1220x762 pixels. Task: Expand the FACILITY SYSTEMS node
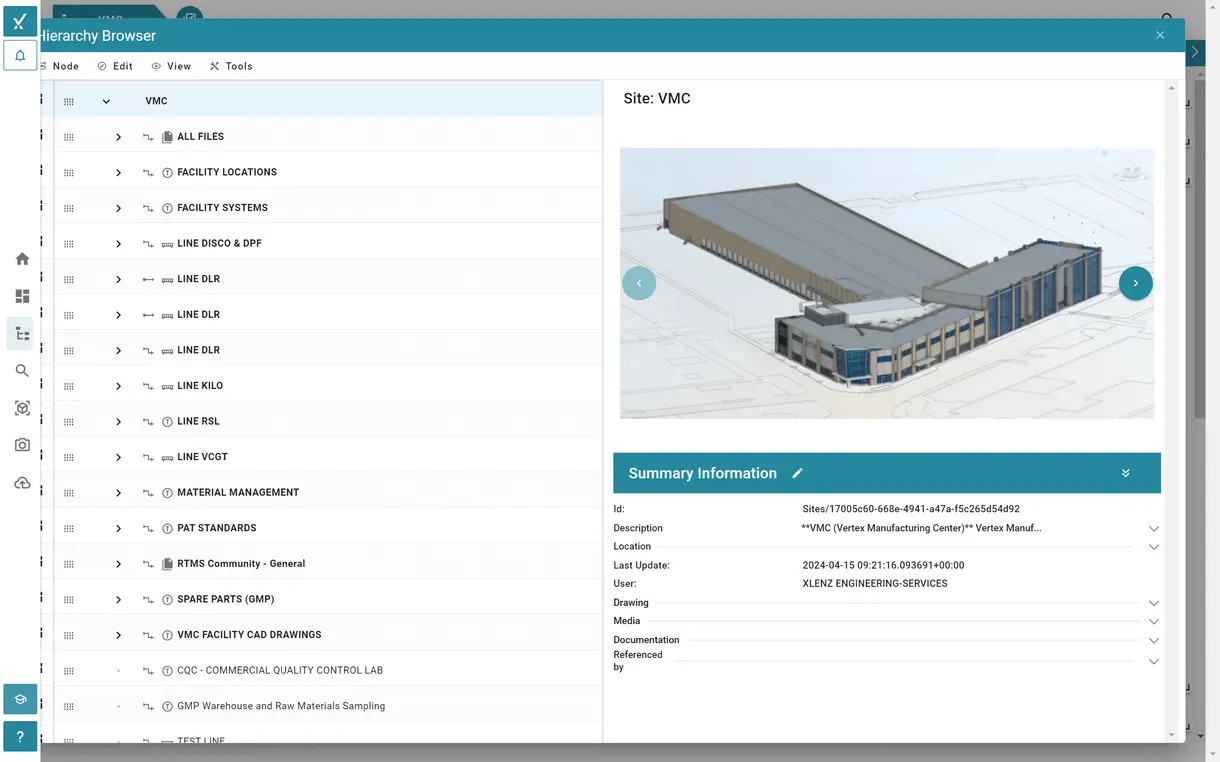118,208
